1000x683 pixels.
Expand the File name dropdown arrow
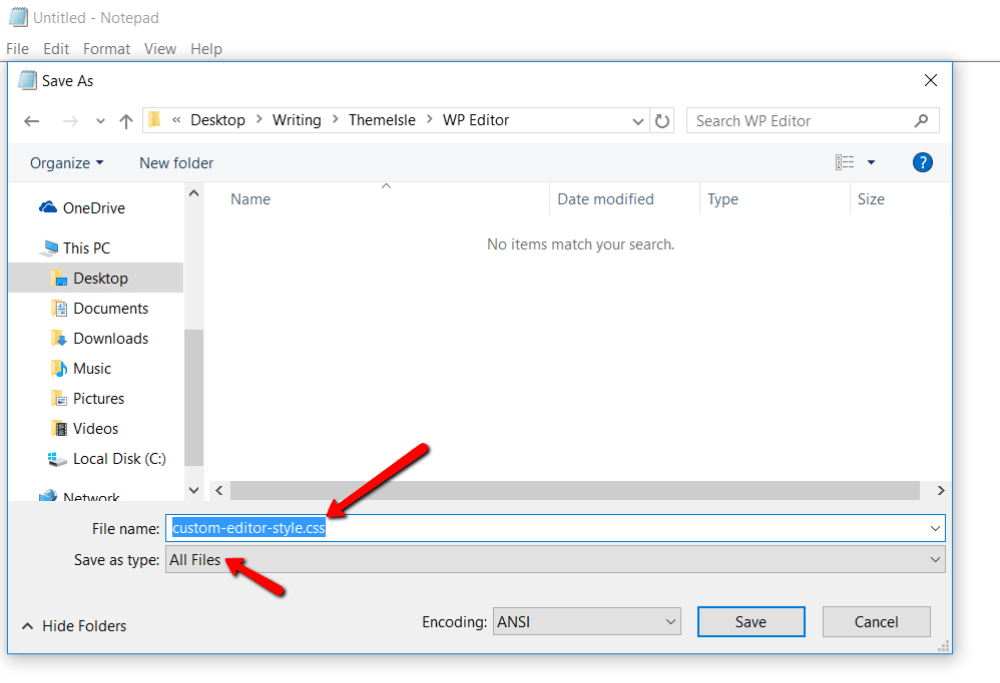click(935, 528)
